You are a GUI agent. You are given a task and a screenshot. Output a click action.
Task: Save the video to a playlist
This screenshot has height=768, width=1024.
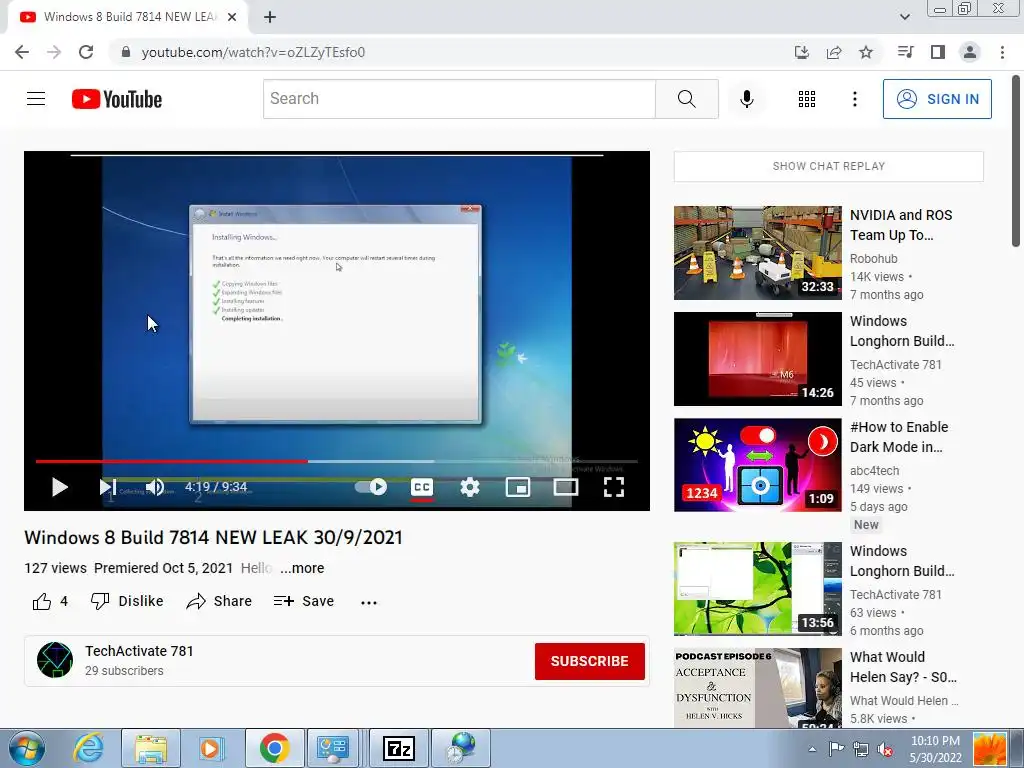[304, 601]
